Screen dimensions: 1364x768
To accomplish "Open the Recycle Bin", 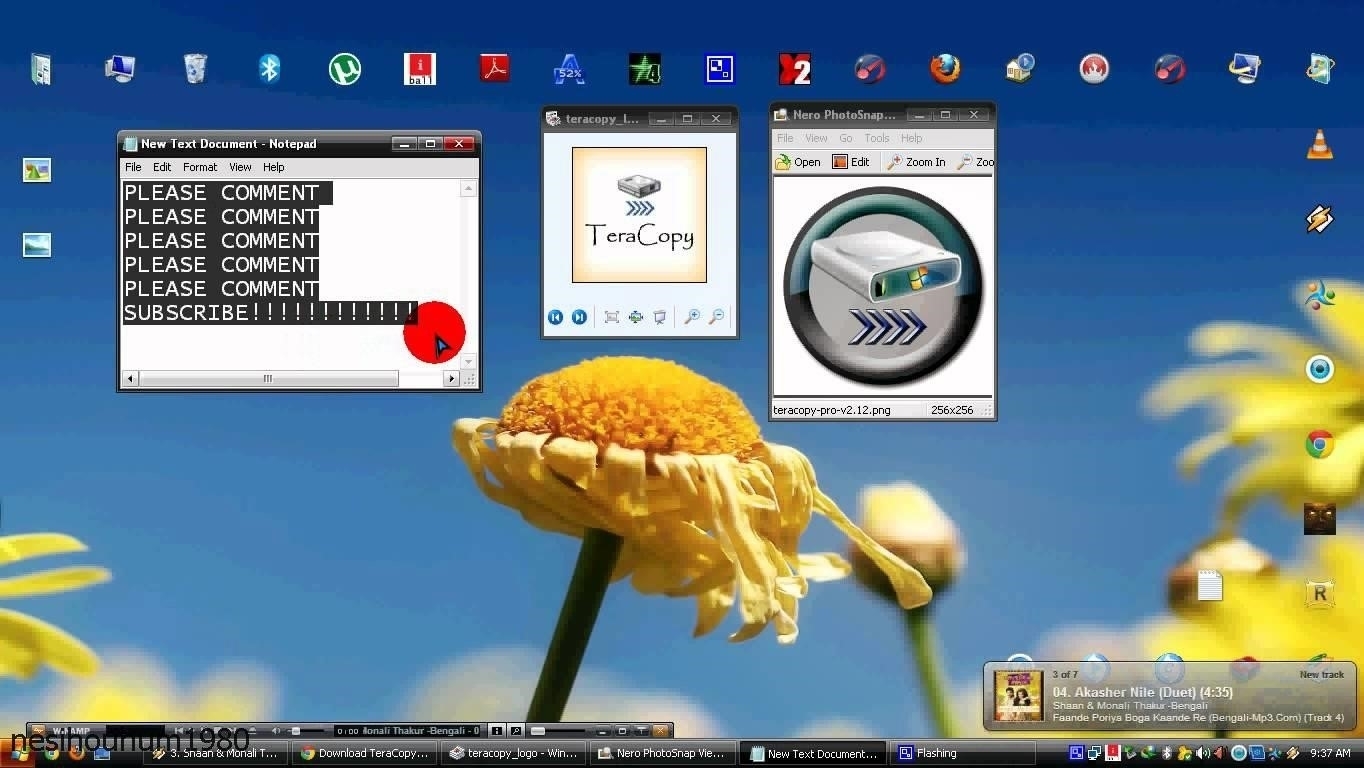I will [x=195, y=68].
